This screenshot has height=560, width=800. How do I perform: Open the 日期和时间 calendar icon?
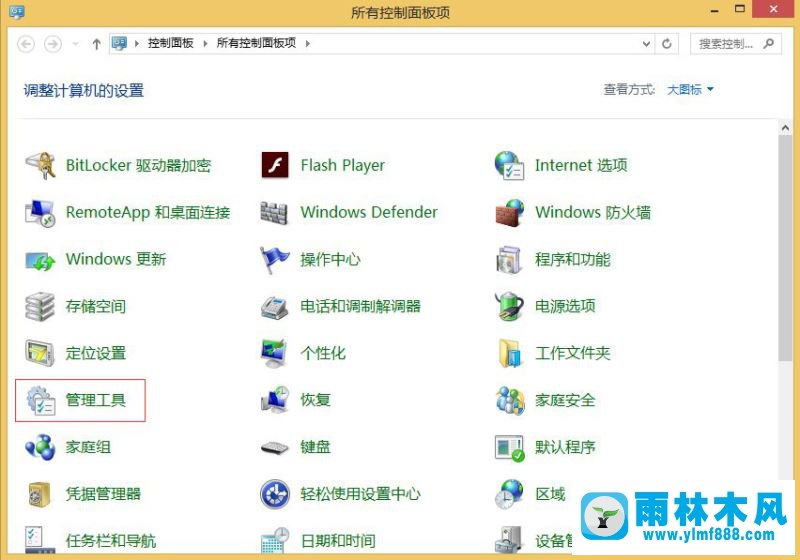pyautogui.click(x=275, y=540)
